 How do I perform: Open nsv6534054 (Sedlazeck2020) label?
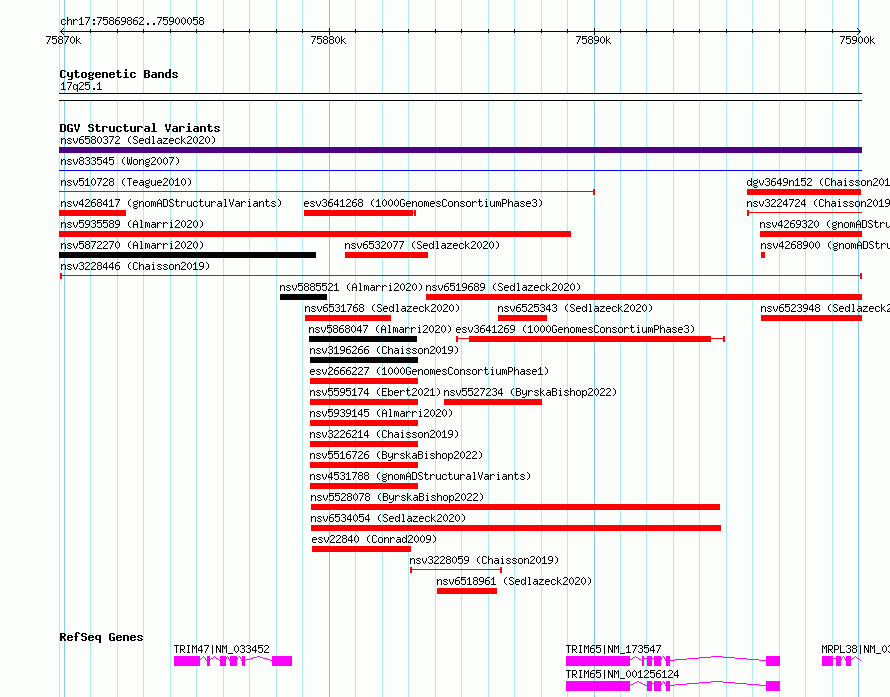(388, 518)
